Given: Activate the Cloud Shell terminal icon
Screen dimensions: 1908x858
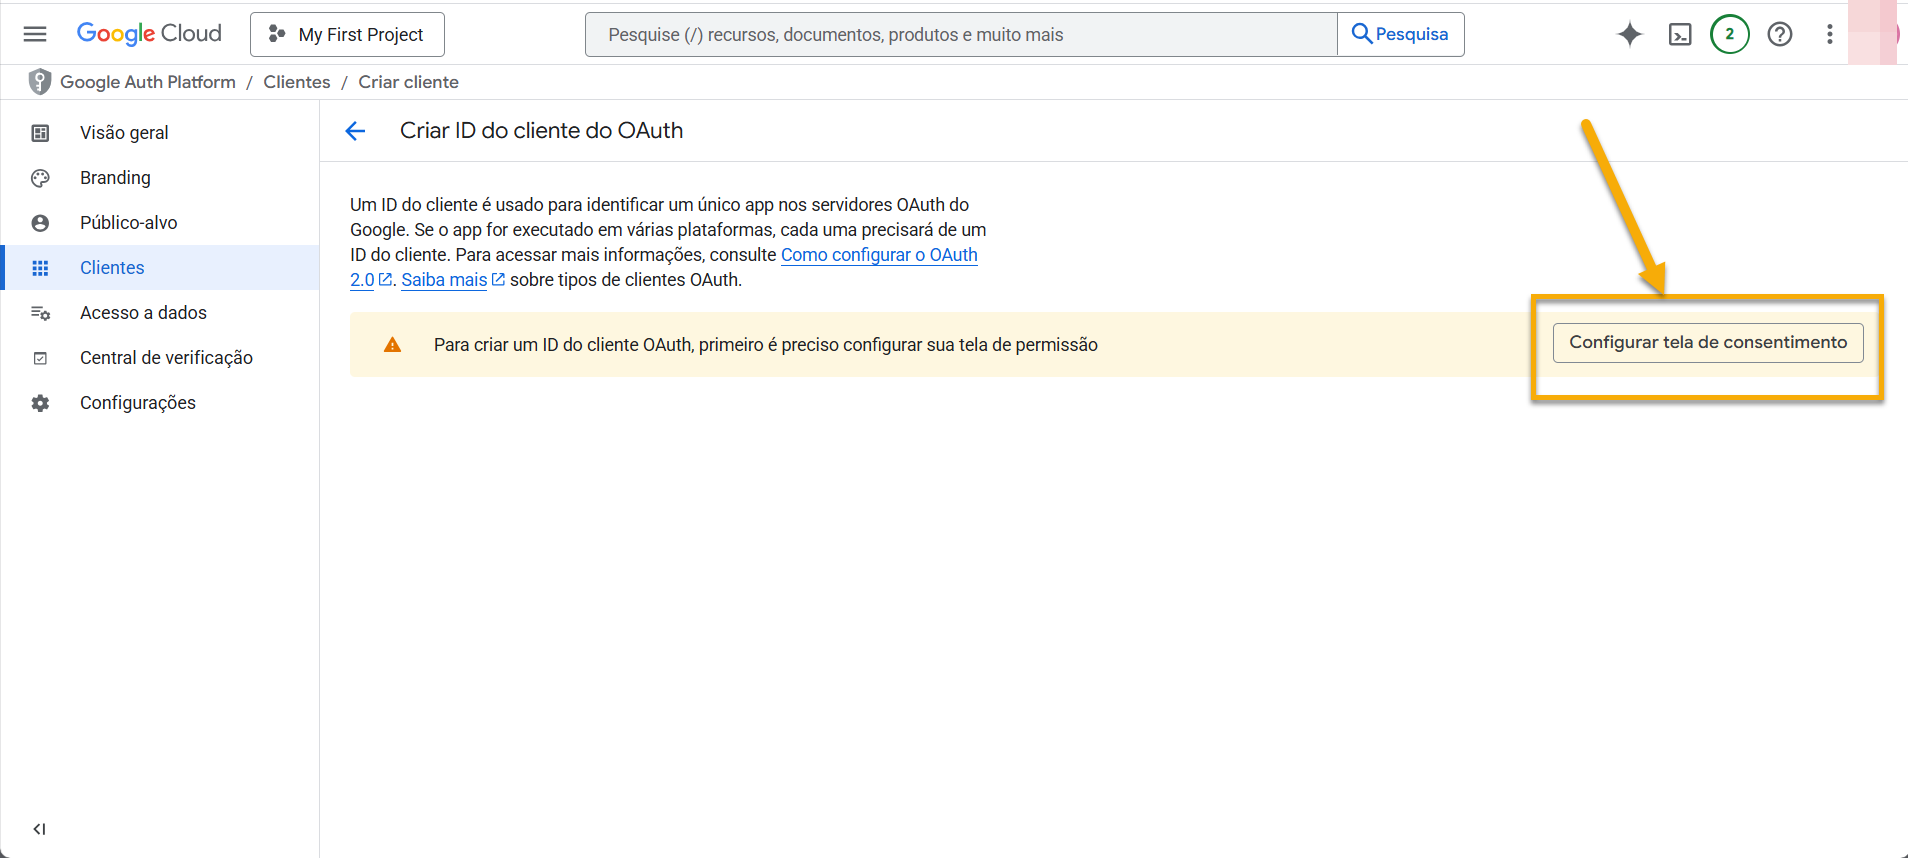Looking at the screenshot, I should (x=1680, y=34).
